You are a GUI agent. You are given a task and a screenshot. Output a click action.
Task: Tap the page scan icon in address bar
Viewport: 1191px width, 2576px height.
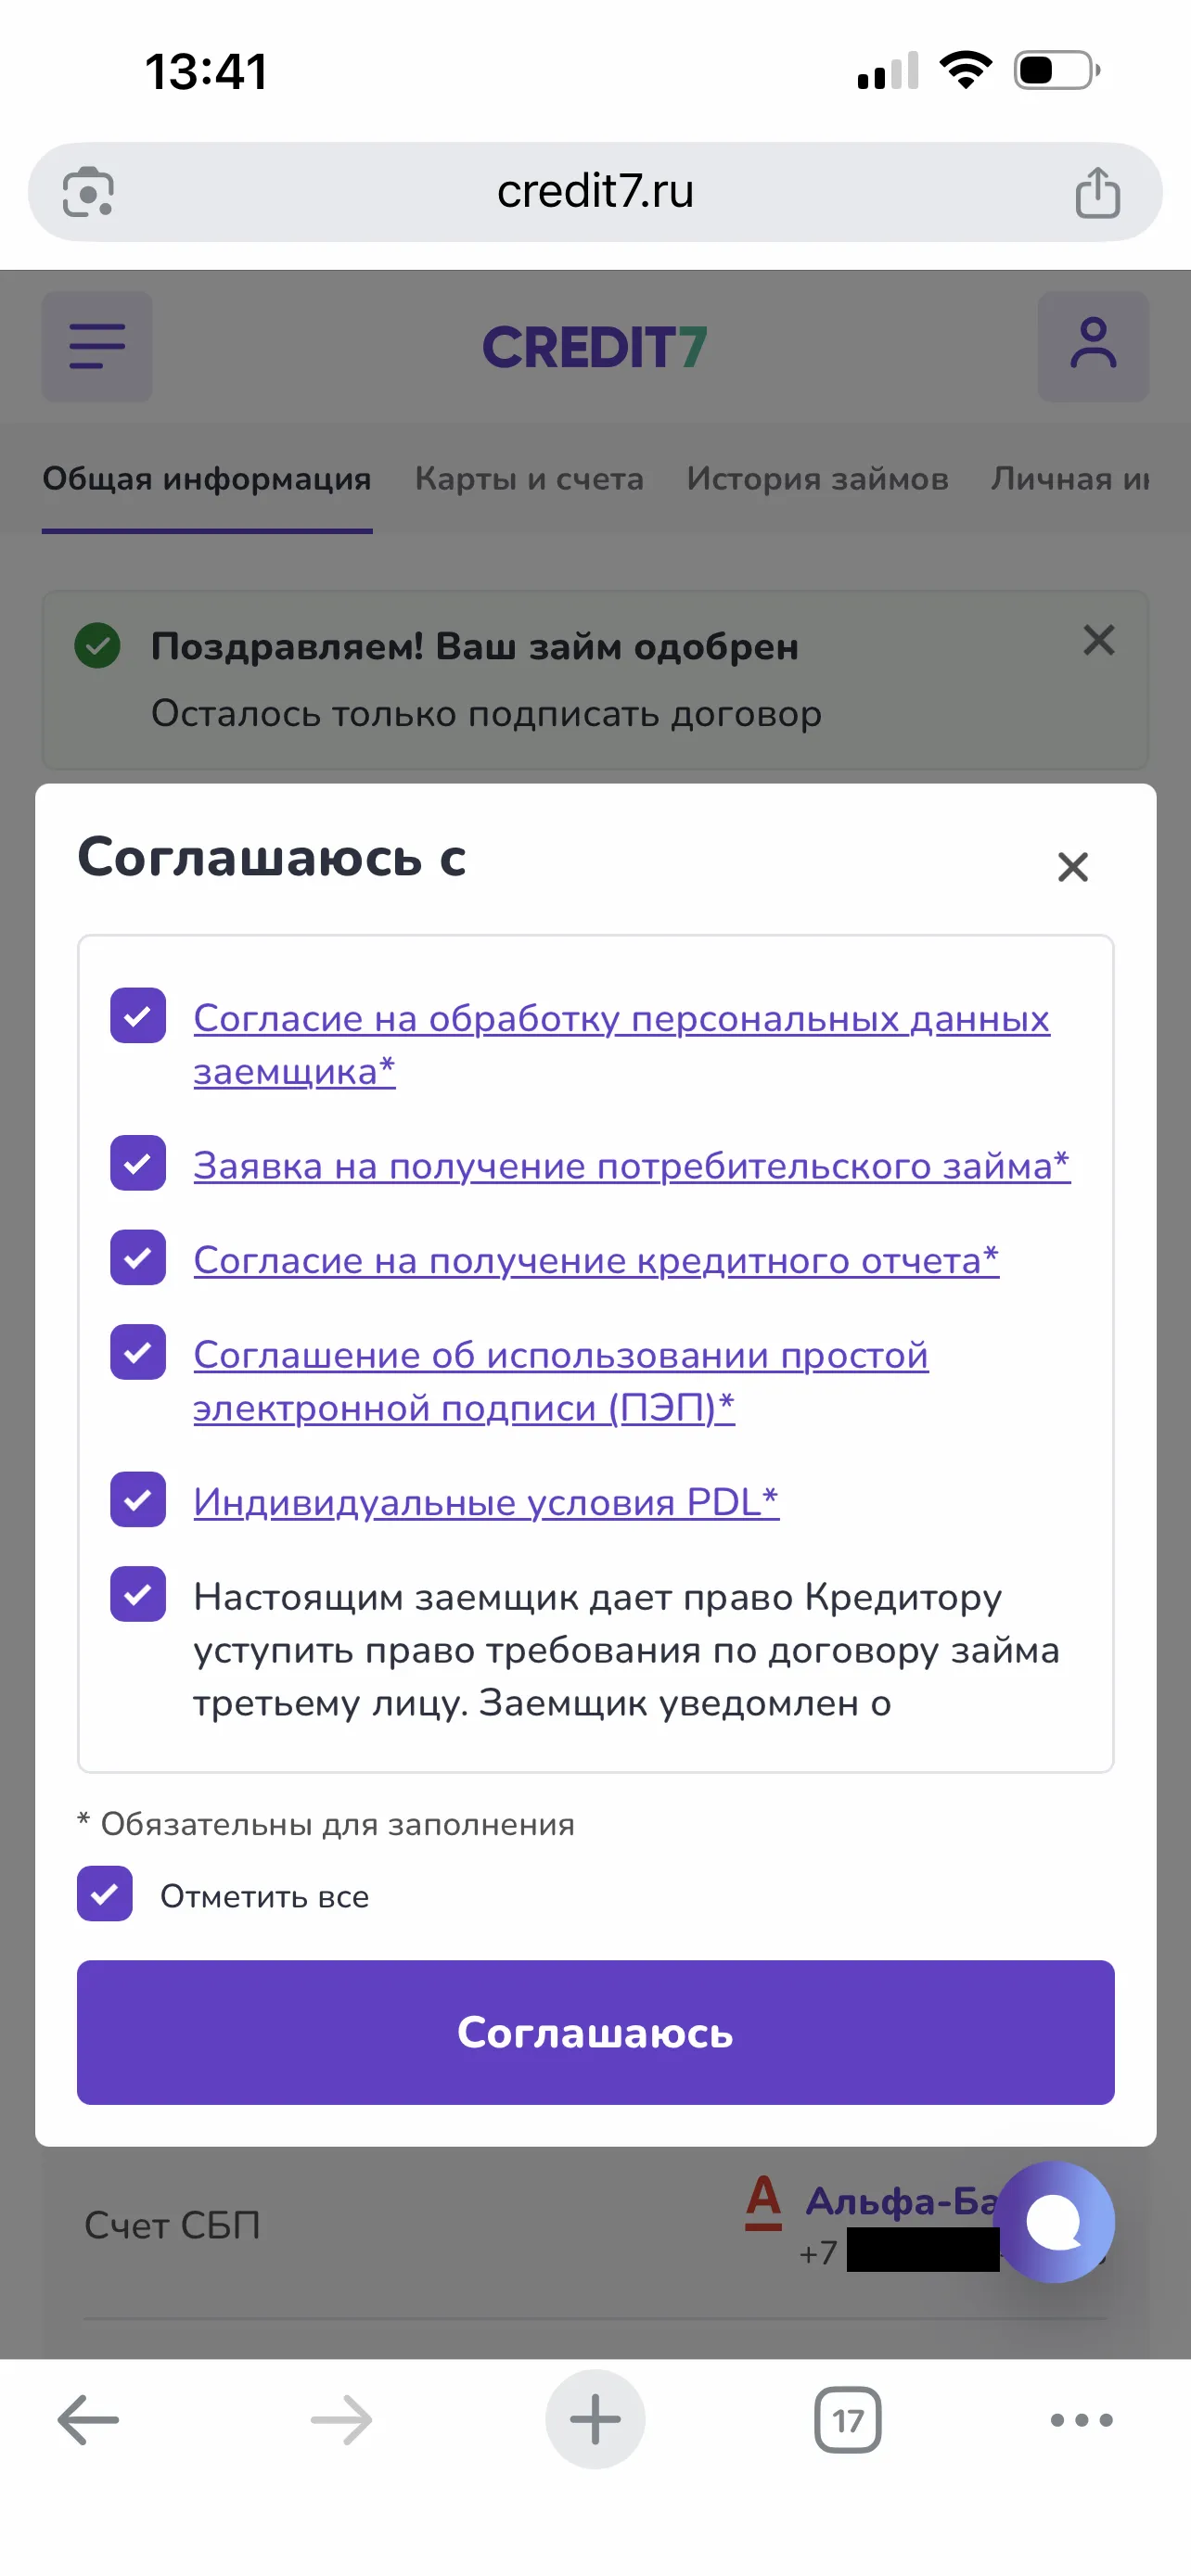(x=88, y=192)
